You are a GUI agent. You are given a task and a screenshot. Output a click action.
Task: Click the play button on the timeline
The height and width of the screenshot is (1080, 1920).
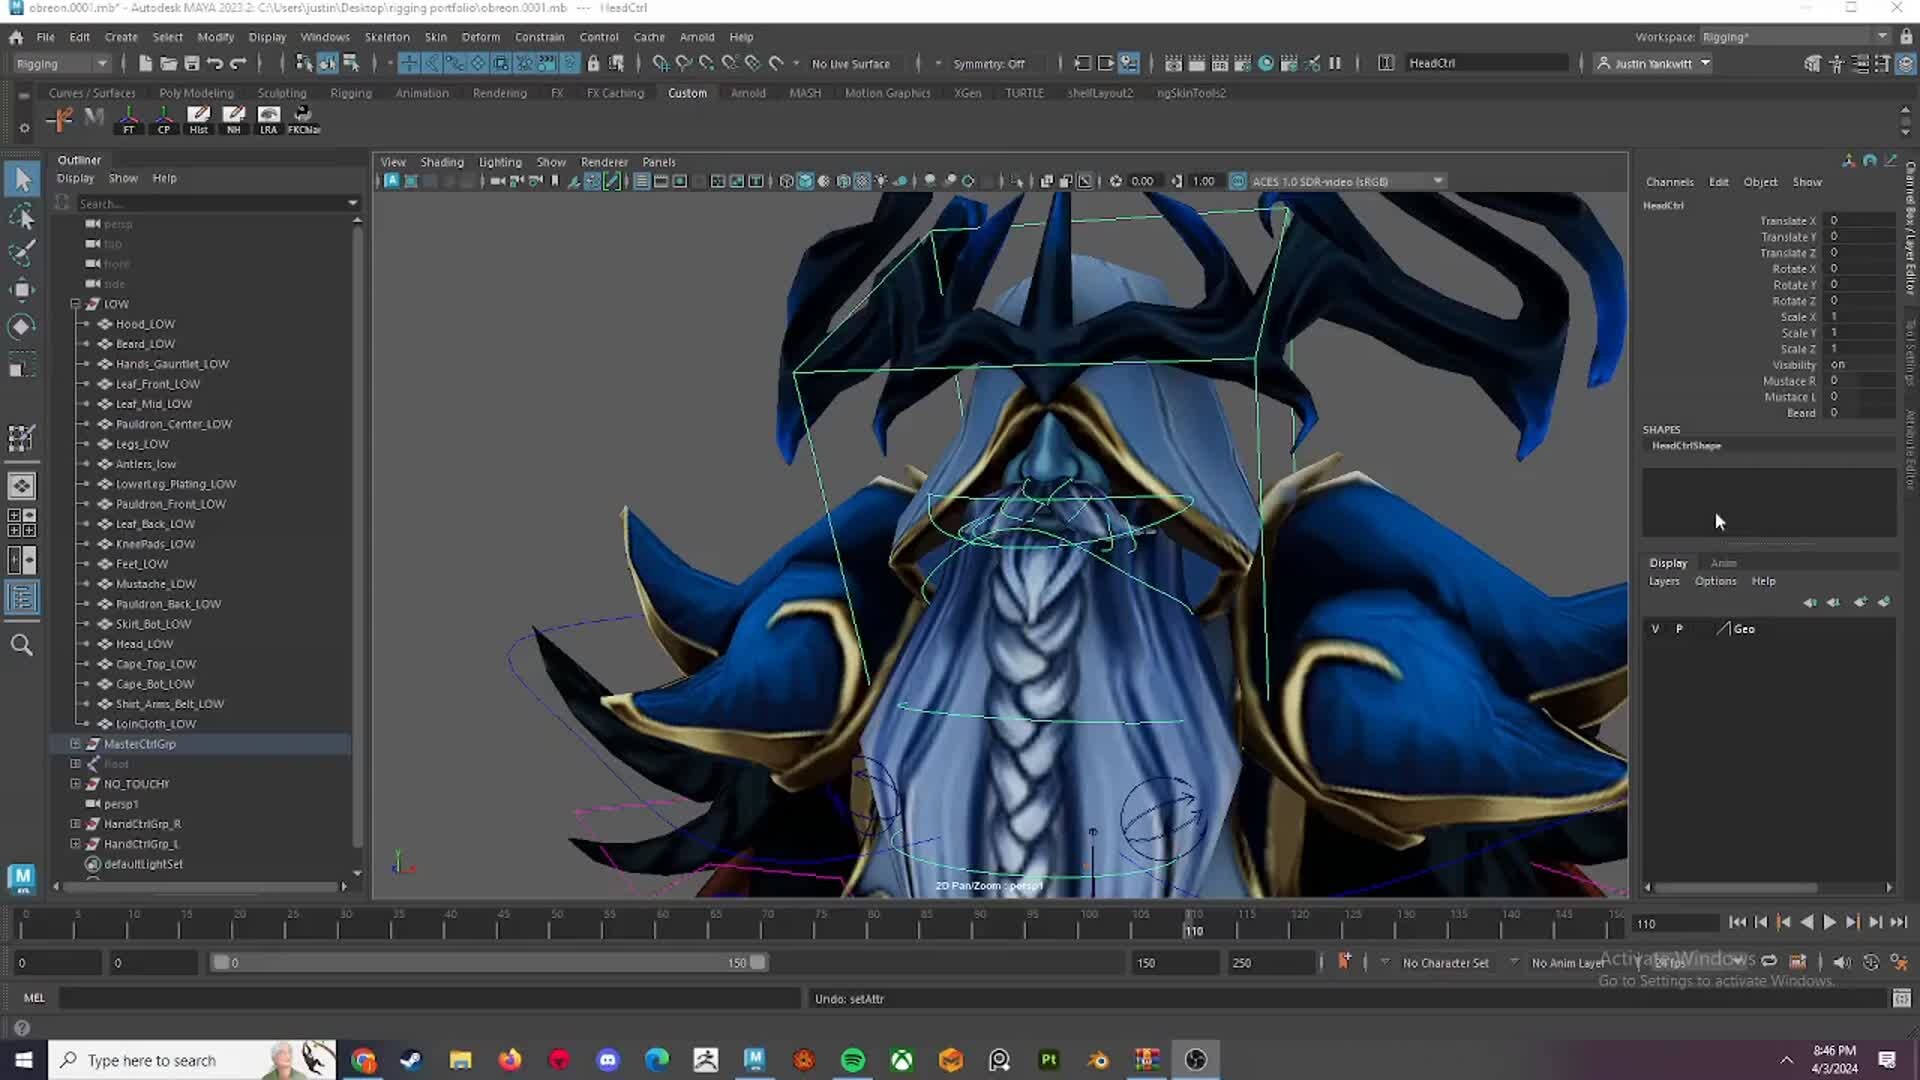click(1828, 923)
